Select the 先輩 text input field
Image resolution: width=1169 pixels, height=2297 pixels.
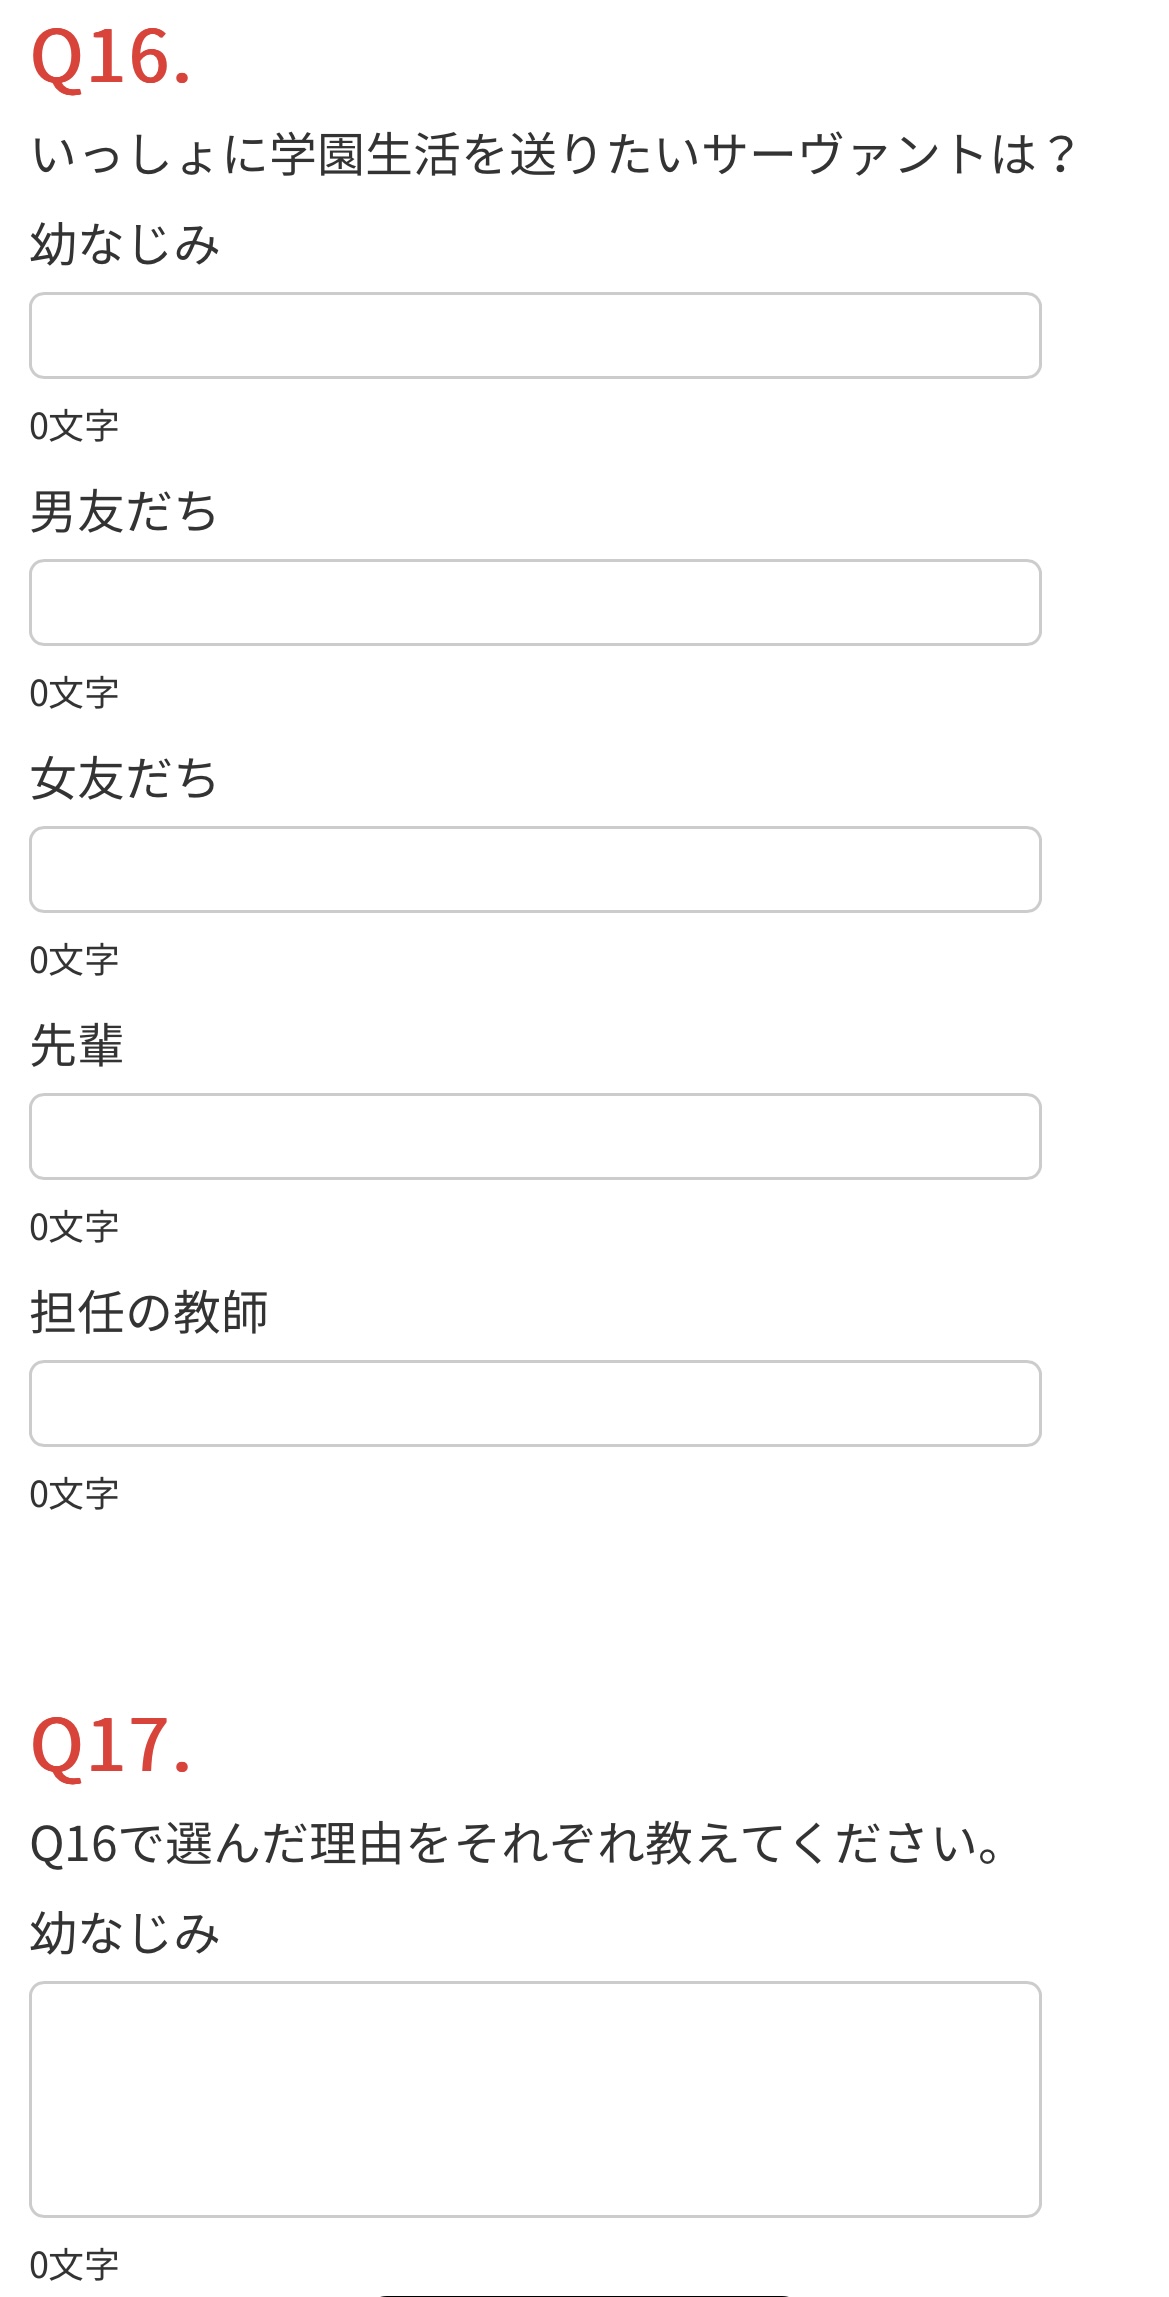point(535,1137)
